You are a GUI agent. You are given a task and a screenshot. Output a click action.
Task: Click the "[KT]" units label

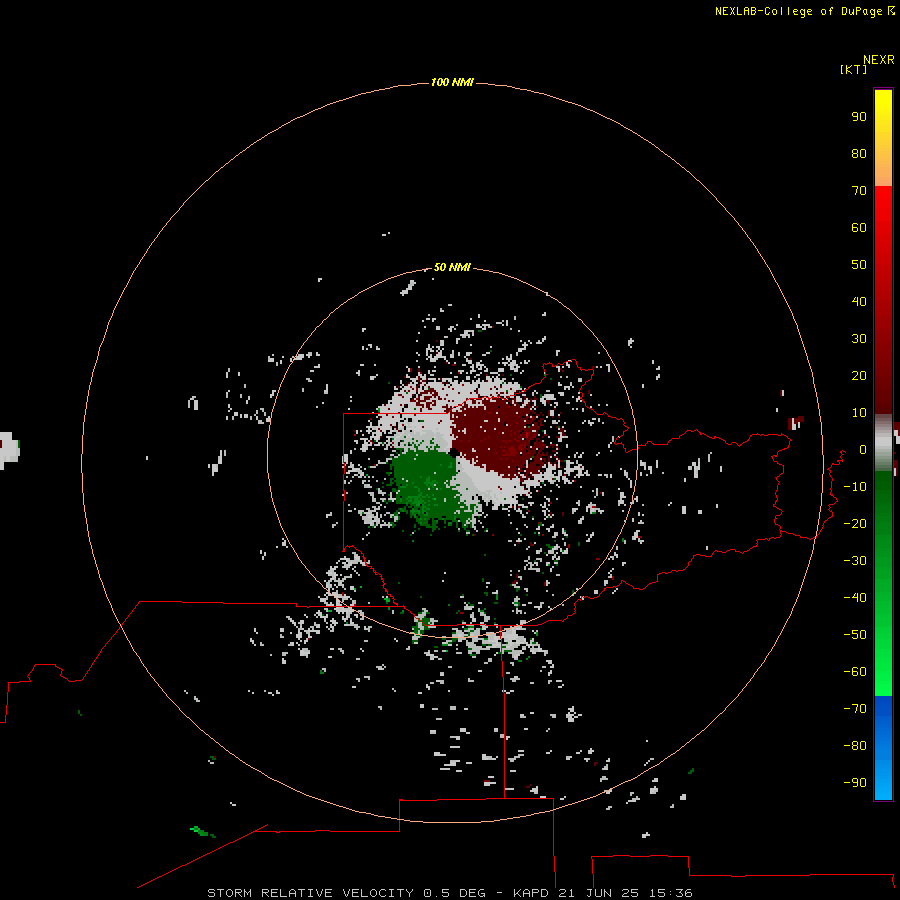[x=853, y=69]
